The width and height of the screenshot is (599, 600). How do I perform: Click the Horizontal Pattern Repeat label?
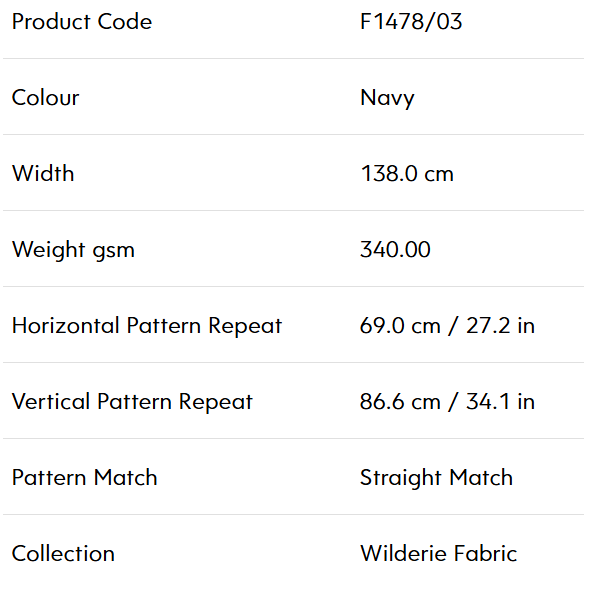[147, 326]
